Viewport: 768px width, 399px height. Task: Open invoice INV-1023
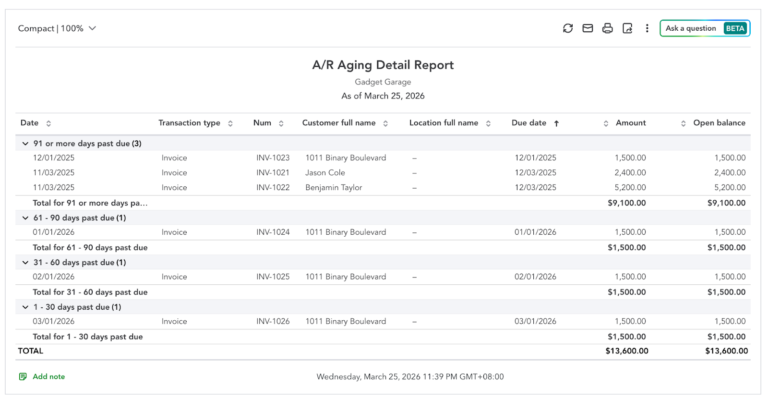[273, 158]
